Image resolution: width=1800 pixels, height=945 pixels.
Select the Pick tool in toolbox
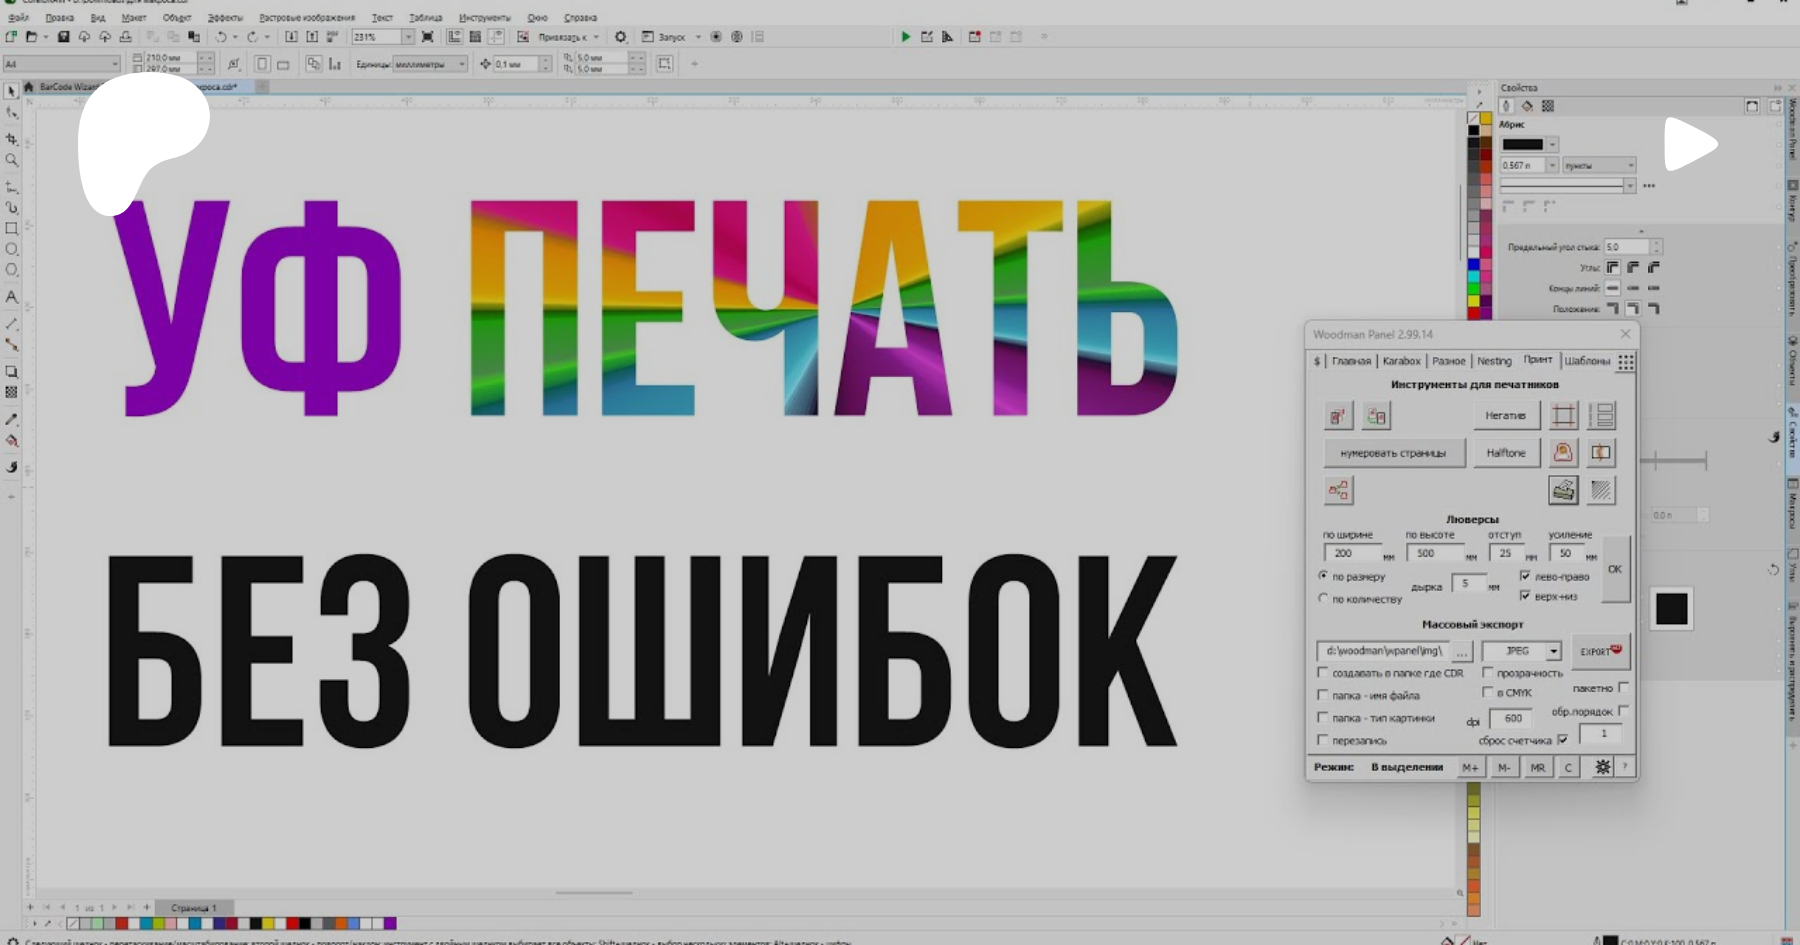click(x=11, y=91)
